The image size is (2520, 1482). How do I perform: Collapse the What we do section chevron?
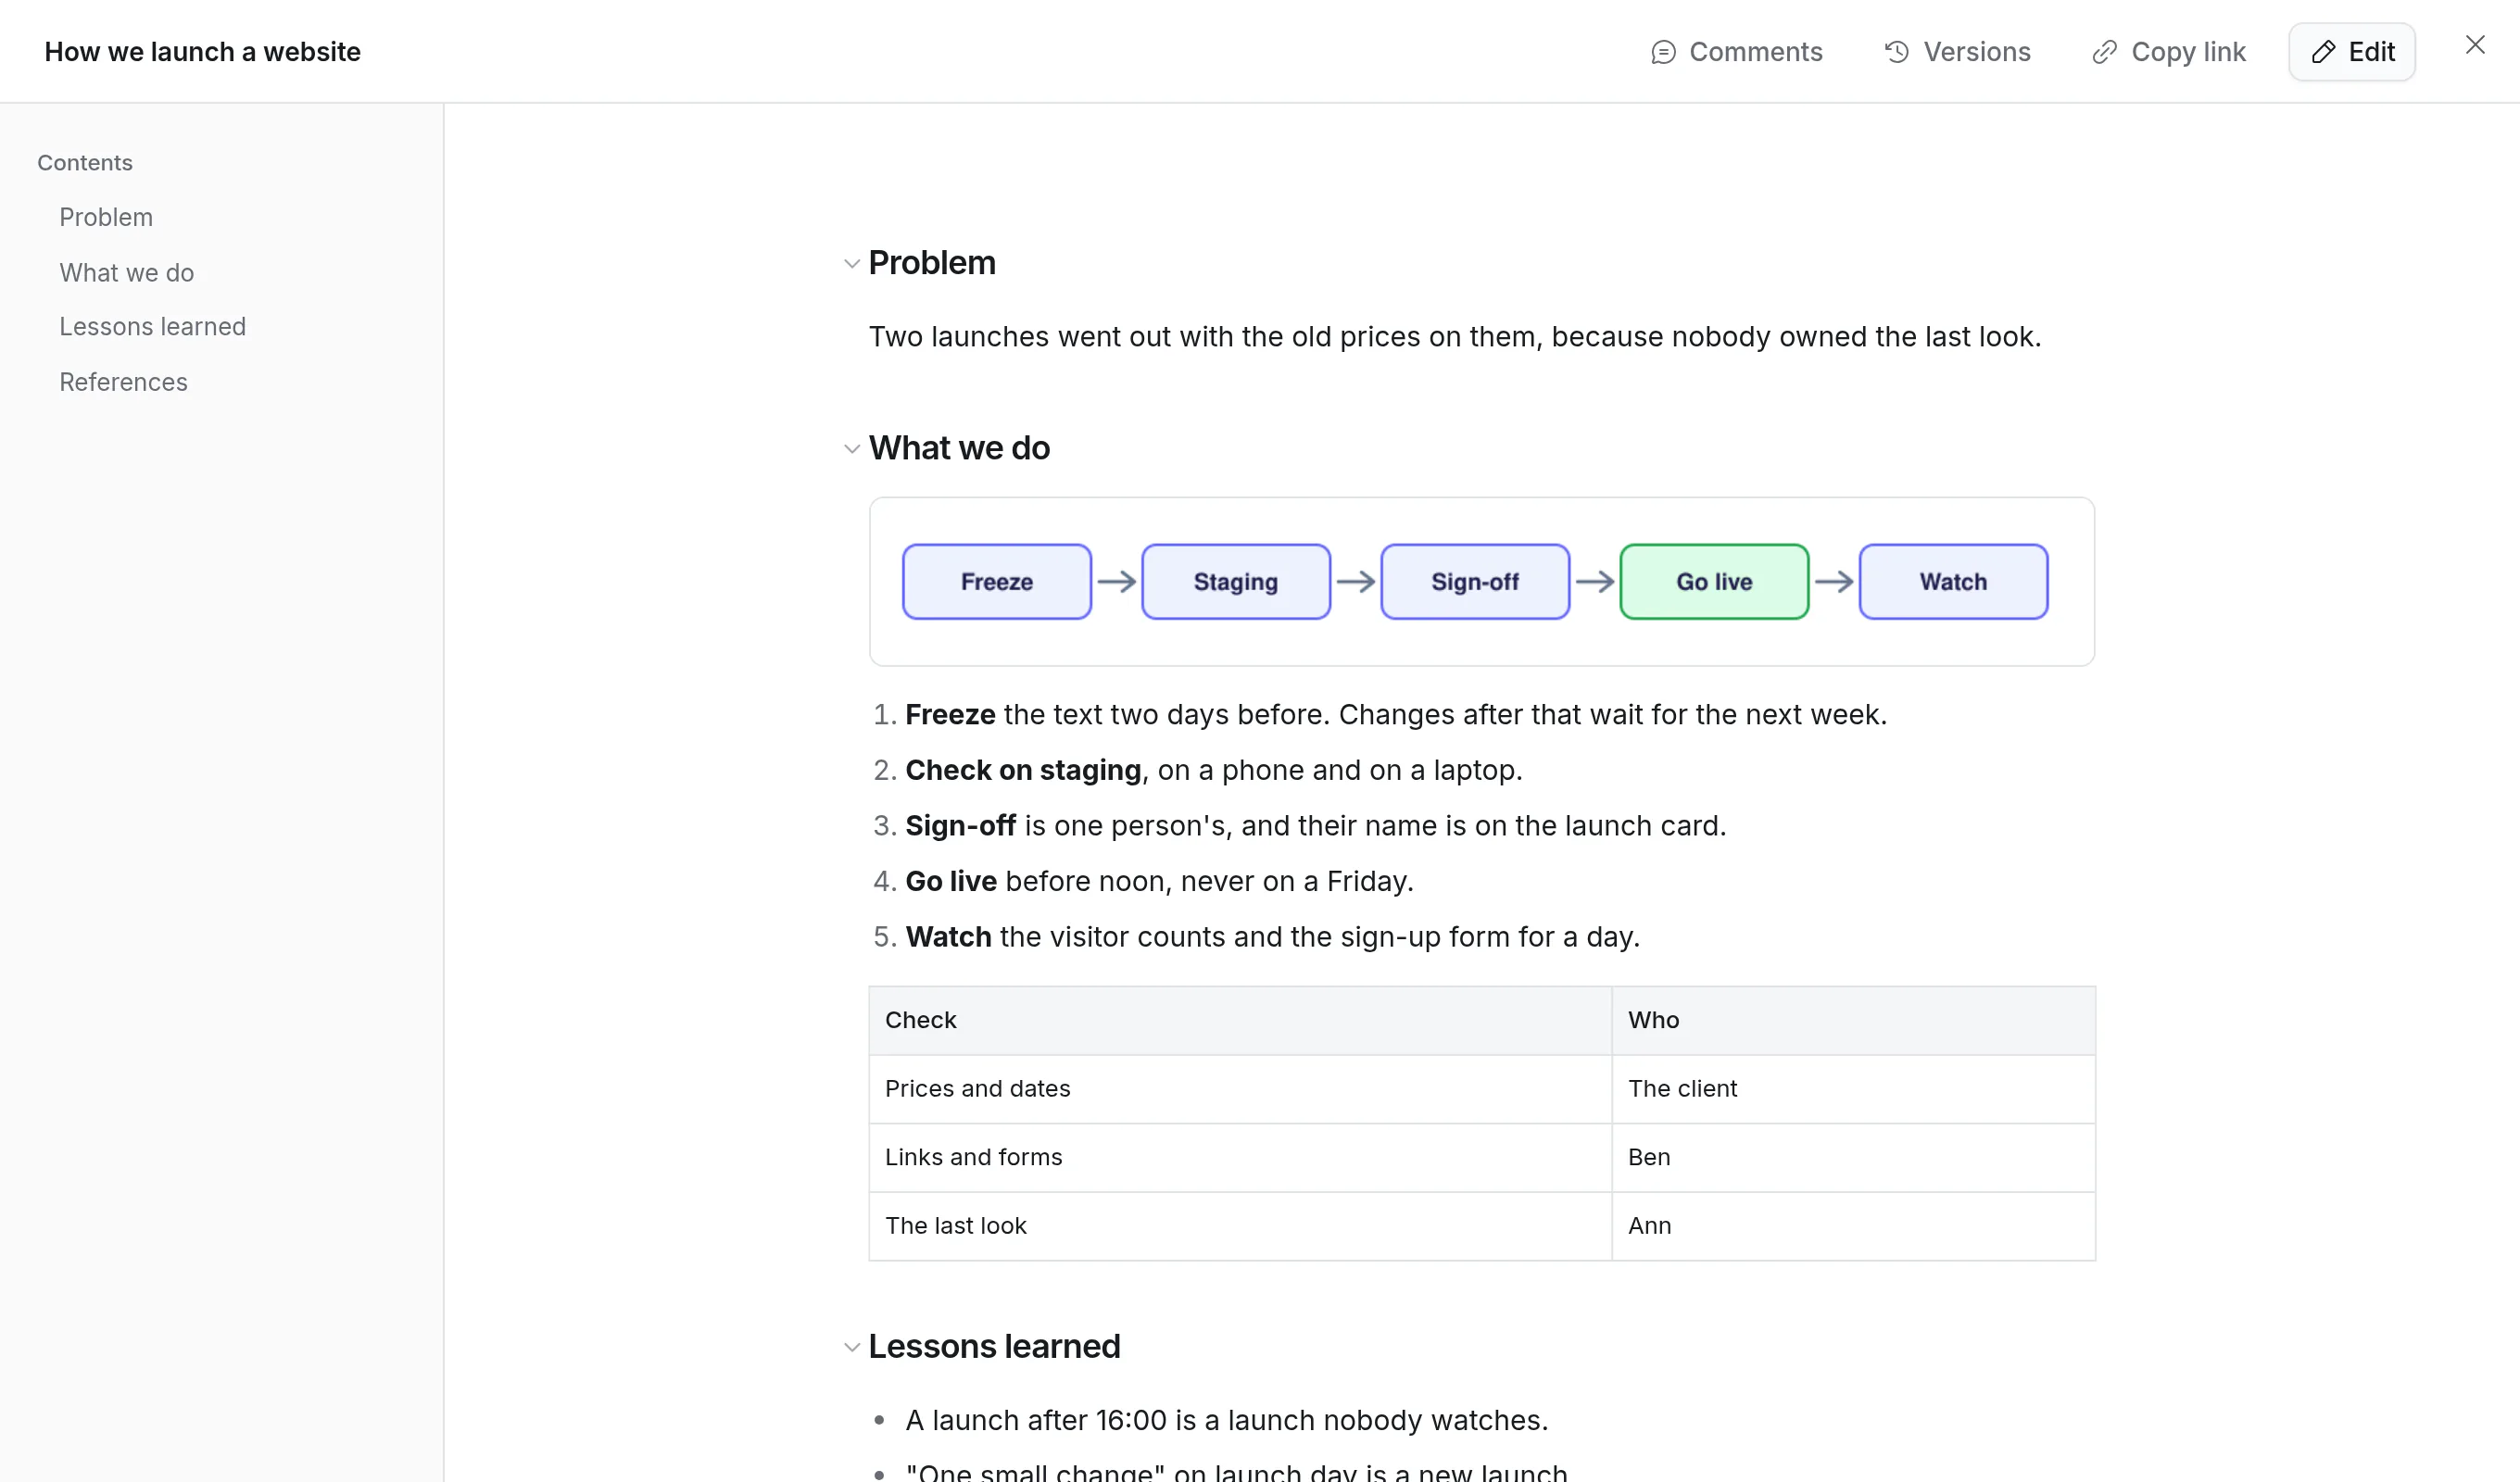tap(852, 449)
